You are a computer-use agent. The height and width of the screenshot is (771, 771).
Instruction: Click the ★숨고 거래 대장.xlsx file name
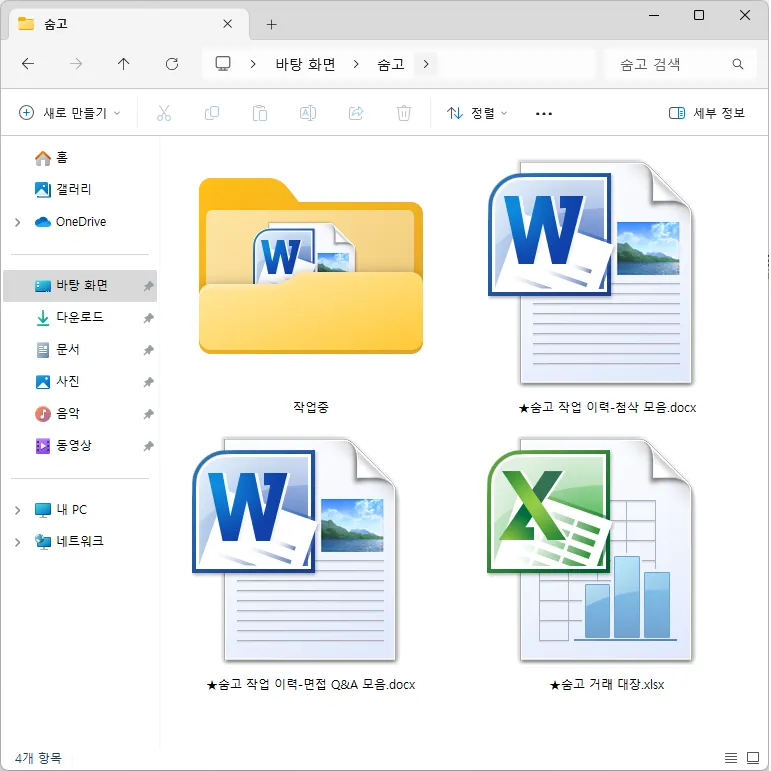[x=607, y=684]
